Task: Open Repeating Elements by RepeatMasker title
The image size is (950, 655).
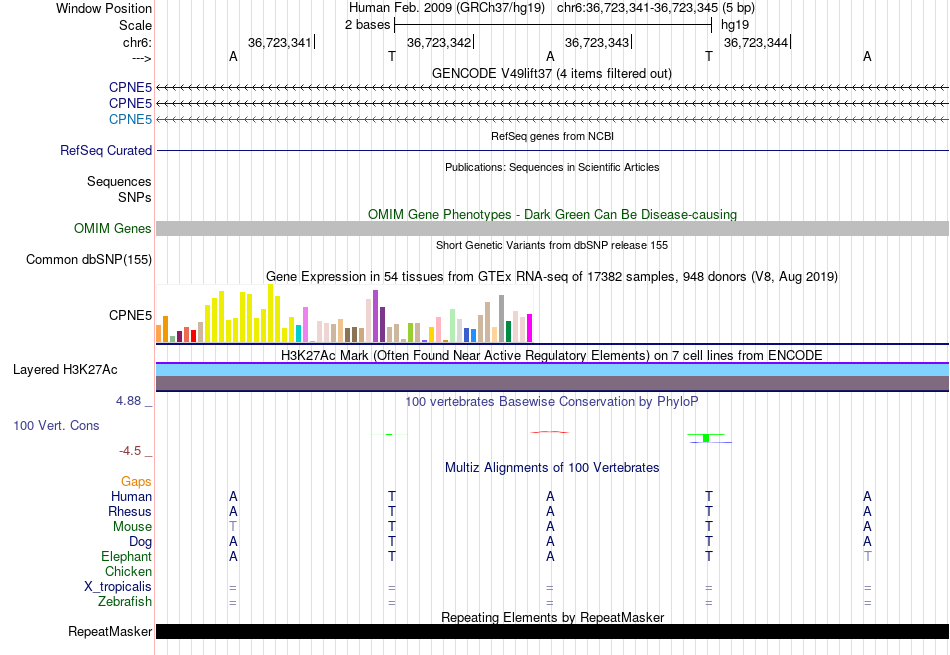Action: point(552,617)
